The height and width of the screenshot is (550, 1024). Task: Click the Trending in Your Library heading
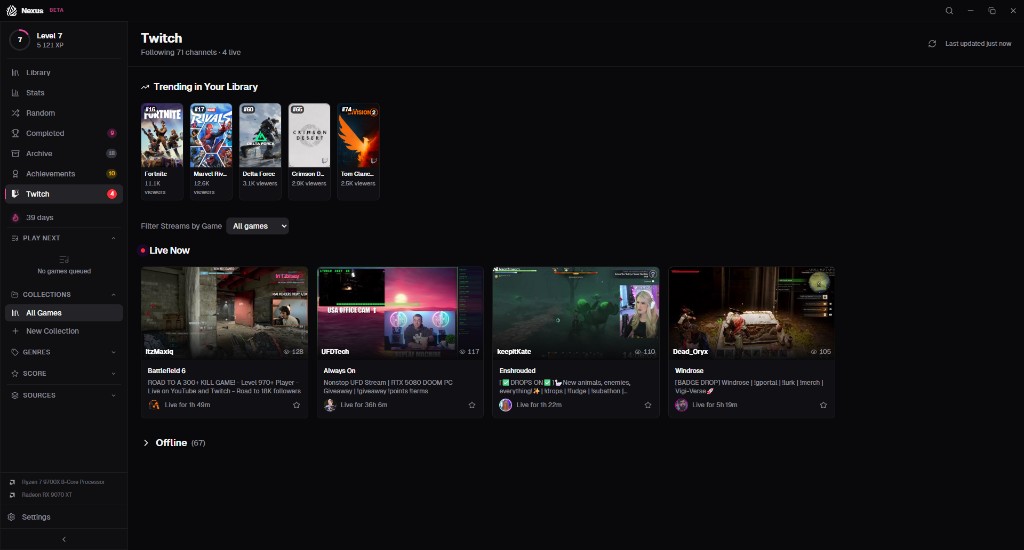[x=206, y=87]
